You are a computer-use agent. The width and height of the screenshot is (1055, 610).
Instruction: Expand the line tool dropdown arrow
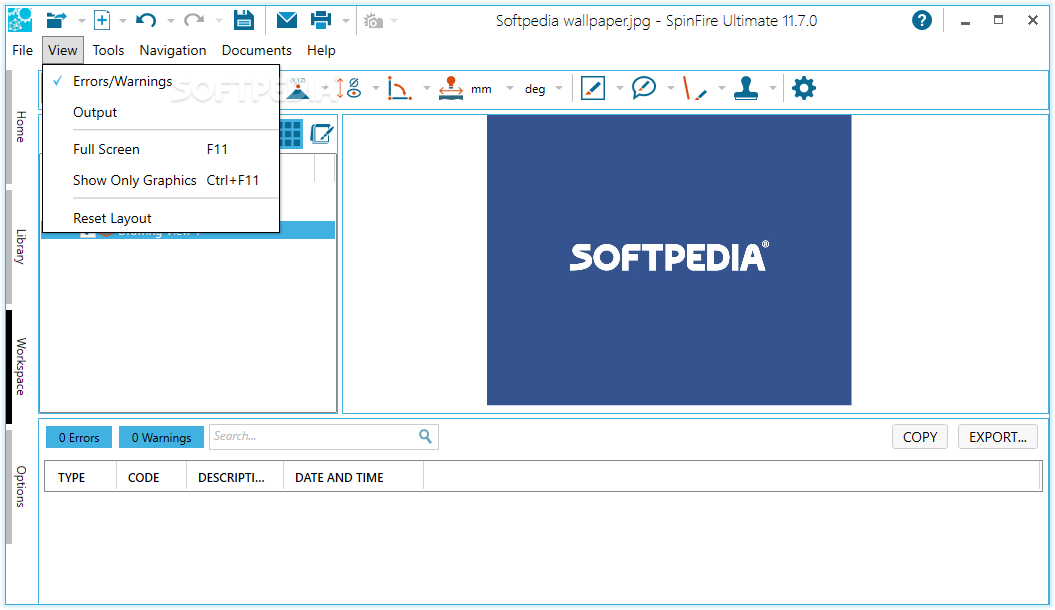[721, 88]
